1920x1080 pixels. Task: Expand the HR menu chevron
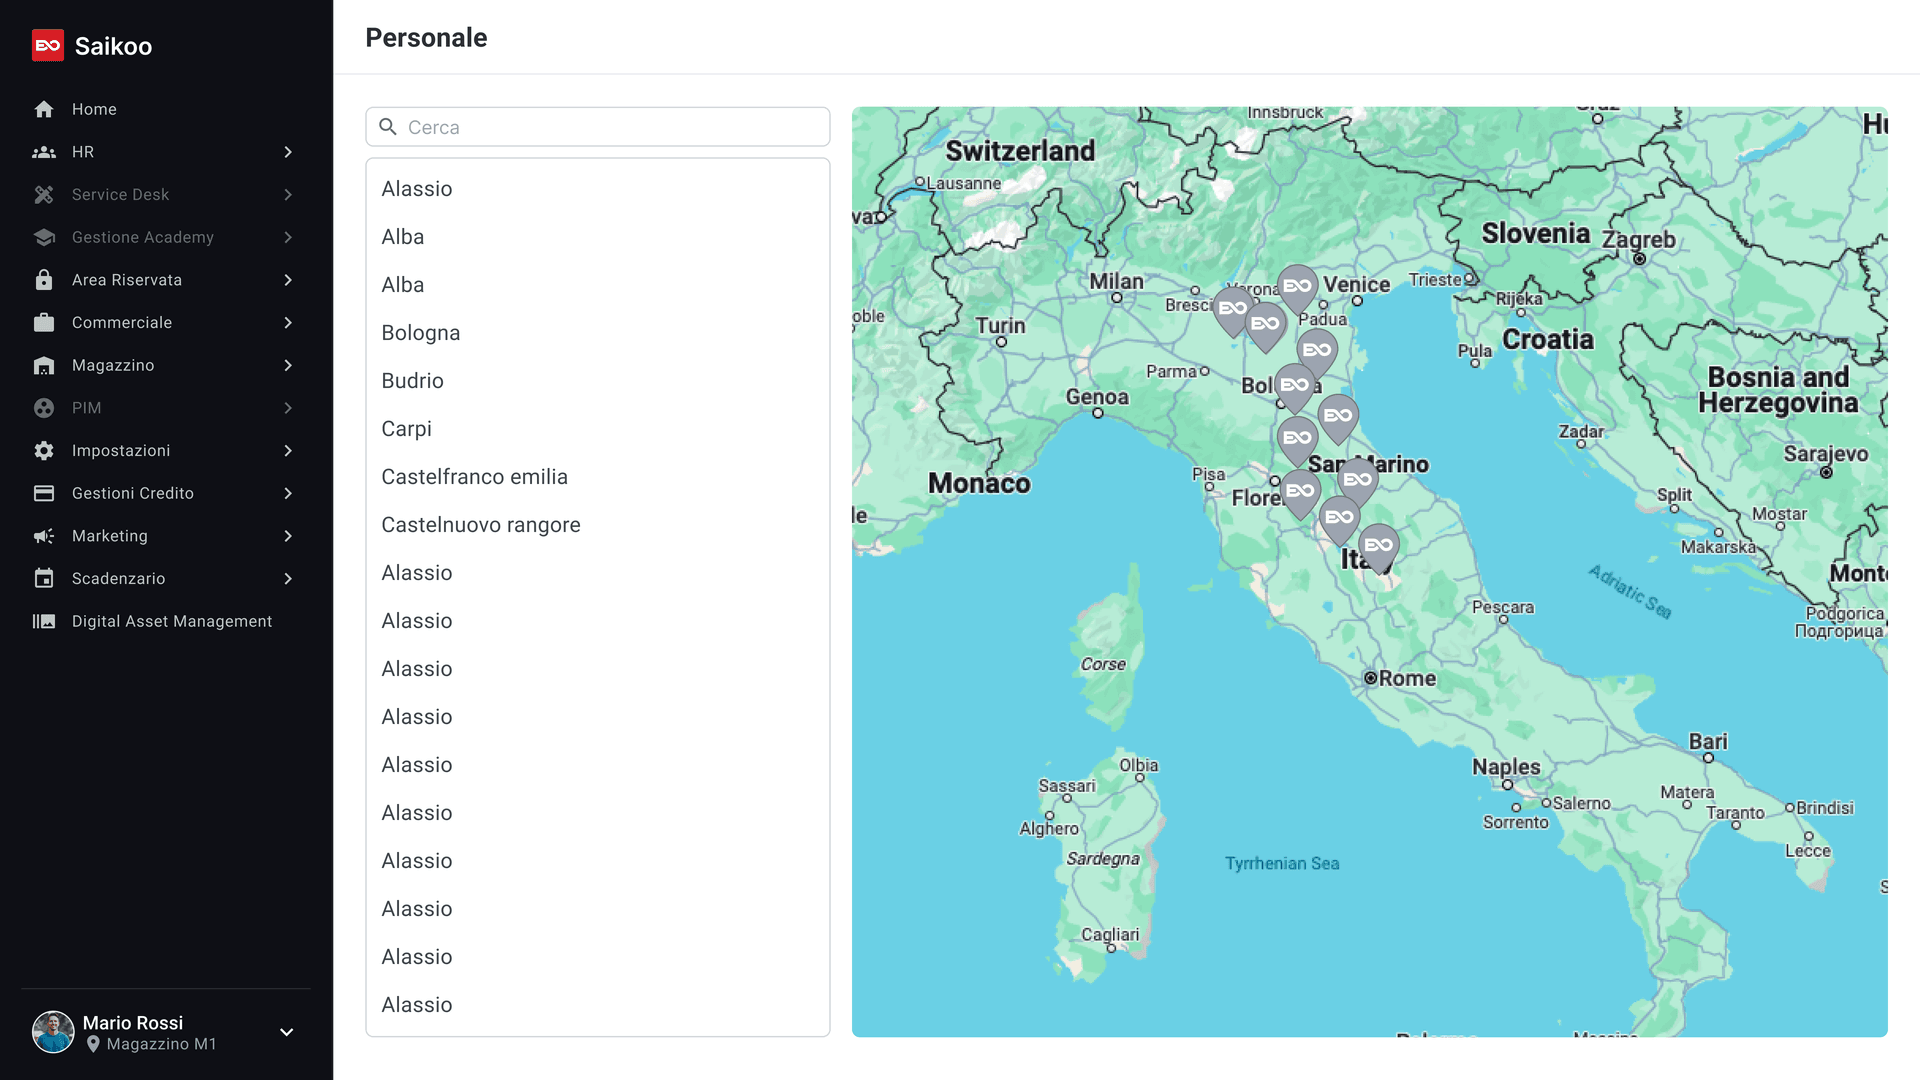tap(288, 152)
